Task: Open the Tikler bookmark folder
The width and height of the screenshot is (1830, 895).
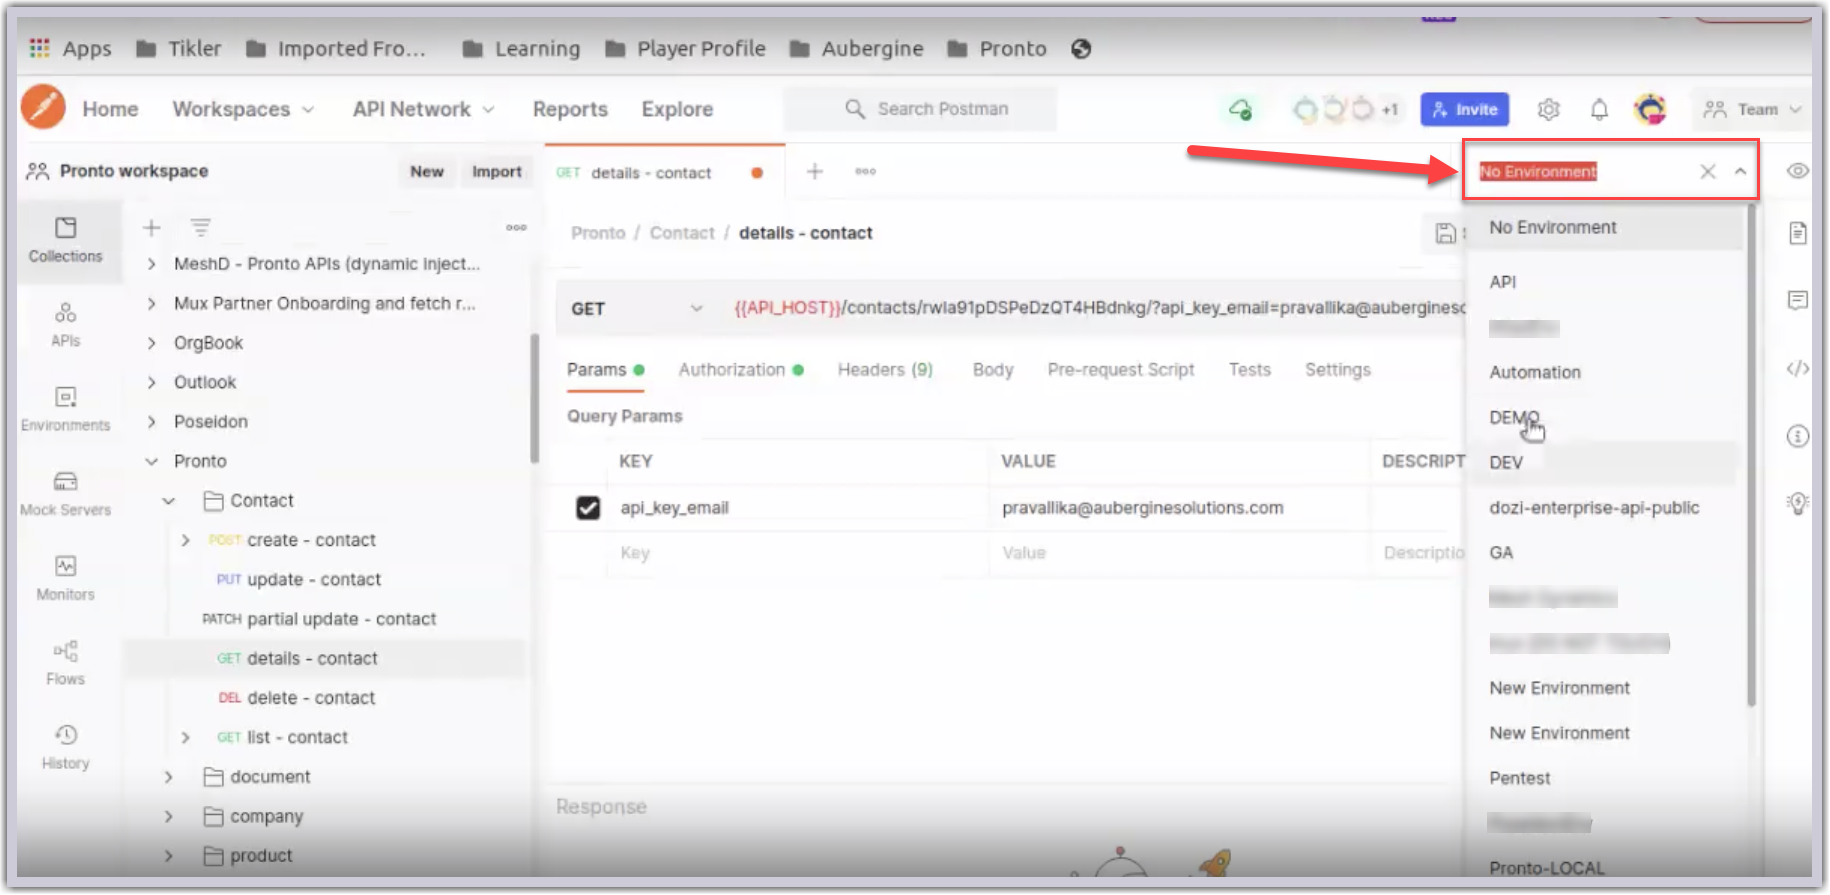Action: coord(179,48)
